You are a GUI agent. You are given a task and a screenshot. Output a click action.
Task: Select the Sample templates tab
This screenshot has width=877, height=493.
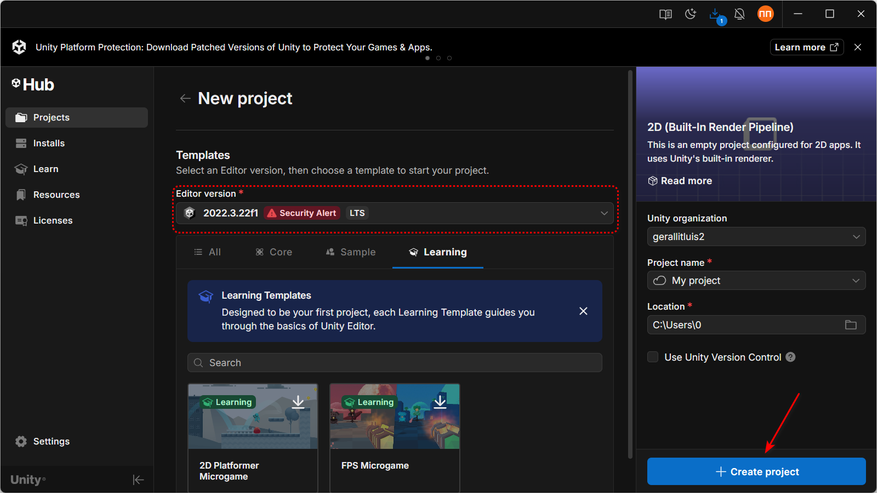[350, 252]
